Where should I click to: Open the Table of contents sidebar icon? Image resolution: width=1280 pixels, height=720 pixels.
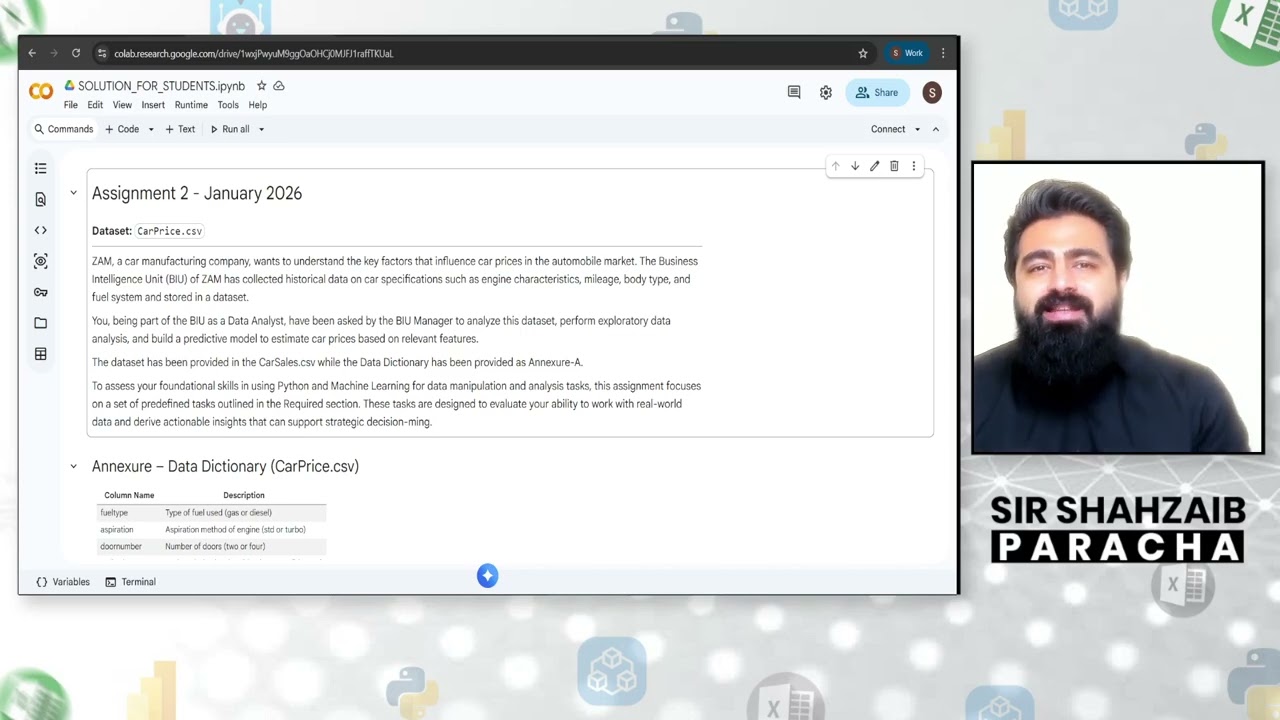coord(40,168)
